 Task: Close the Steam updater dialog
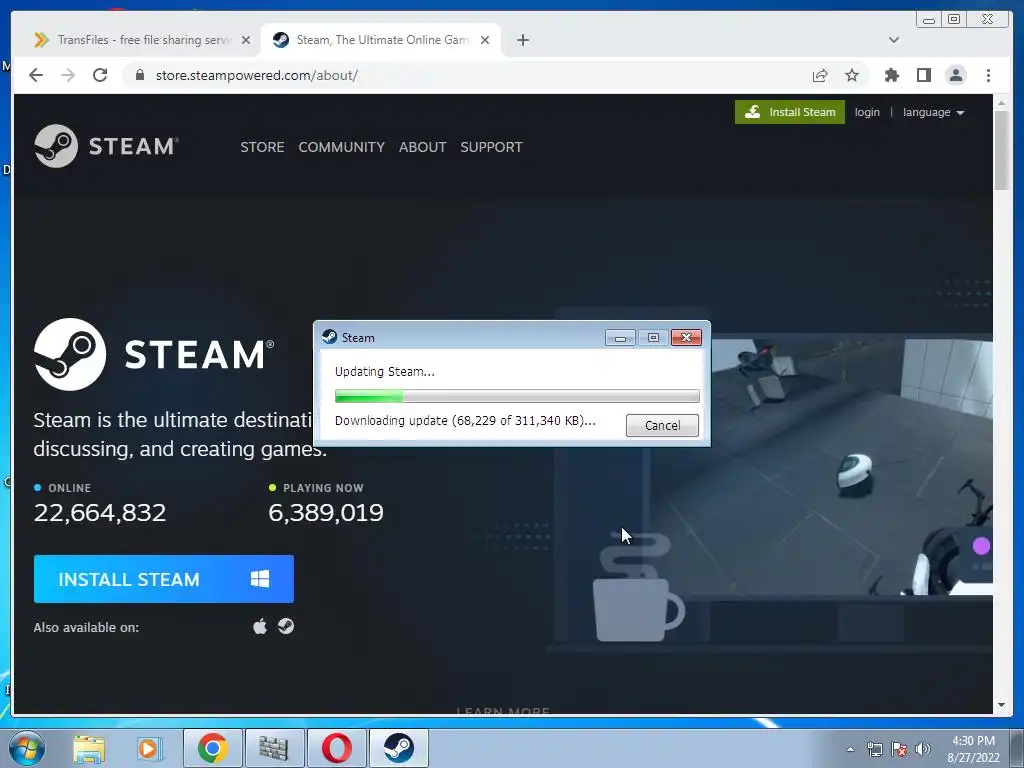pyautogui.click(x=686, y=338)
